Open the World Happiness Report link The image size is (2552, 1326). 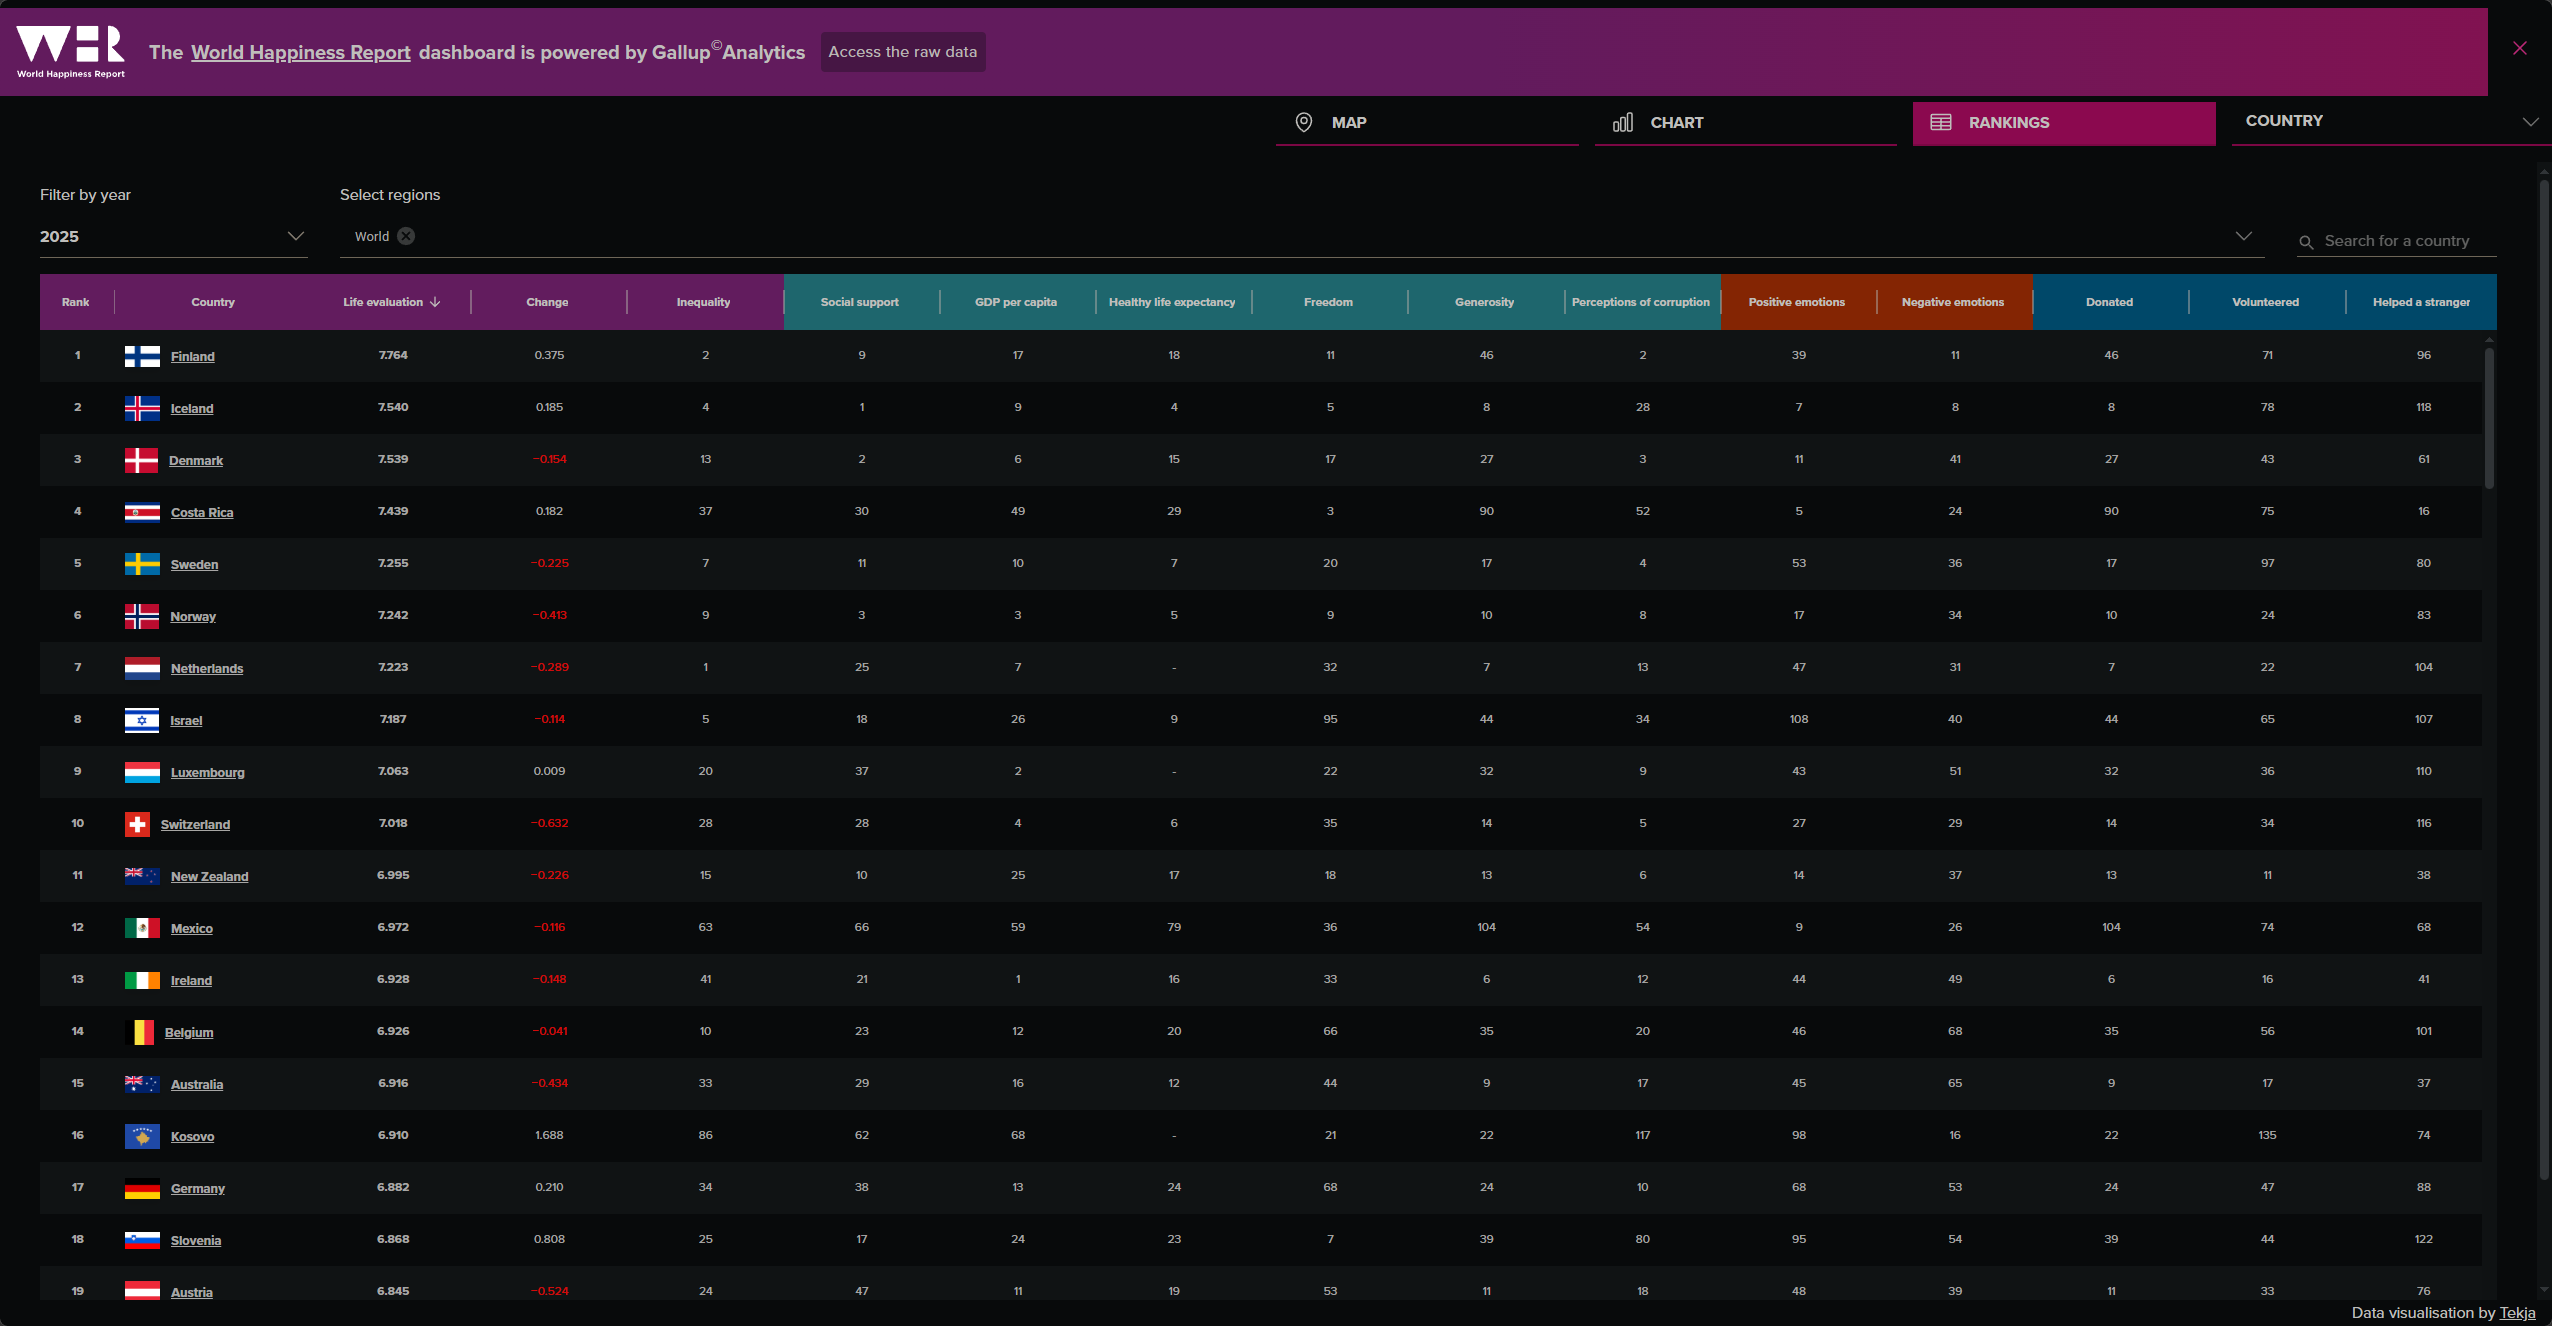(300, 52)
